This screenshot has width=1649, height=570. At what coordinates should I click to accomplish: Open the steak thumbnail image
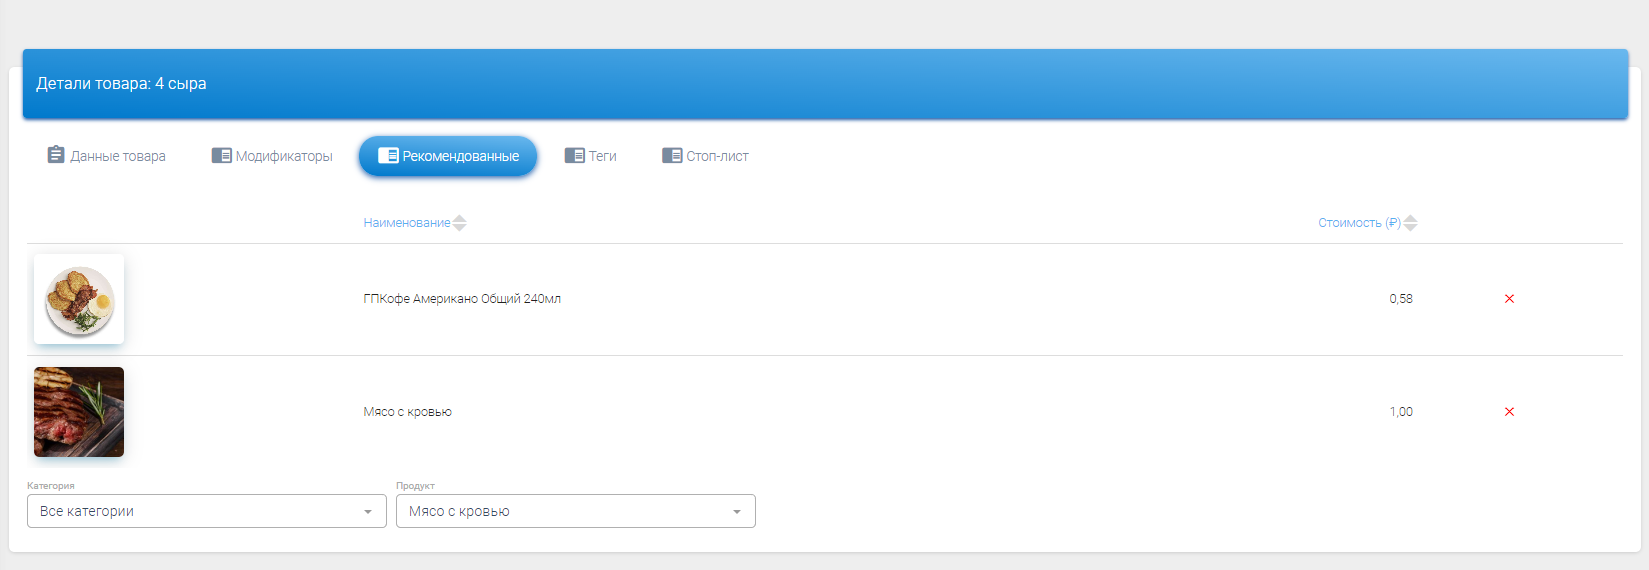(79, 412)
